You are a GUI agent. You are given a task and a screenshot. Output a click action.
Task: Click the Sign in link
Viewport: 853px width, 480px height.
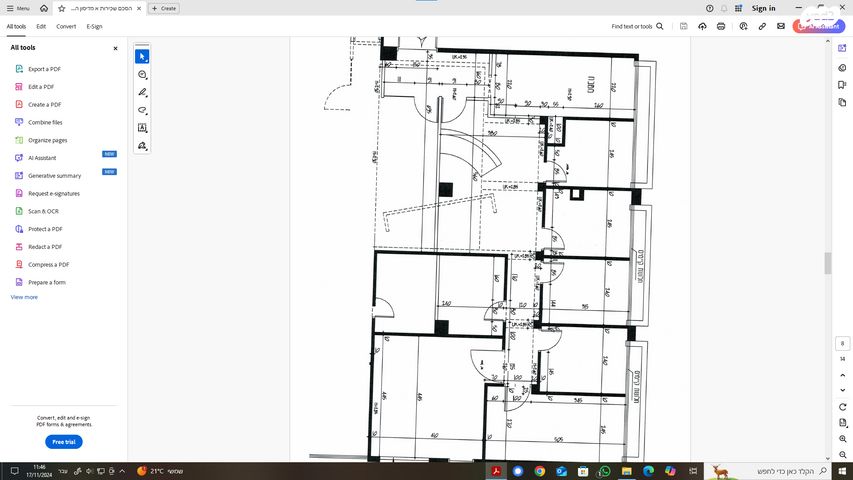coord(763,8)
